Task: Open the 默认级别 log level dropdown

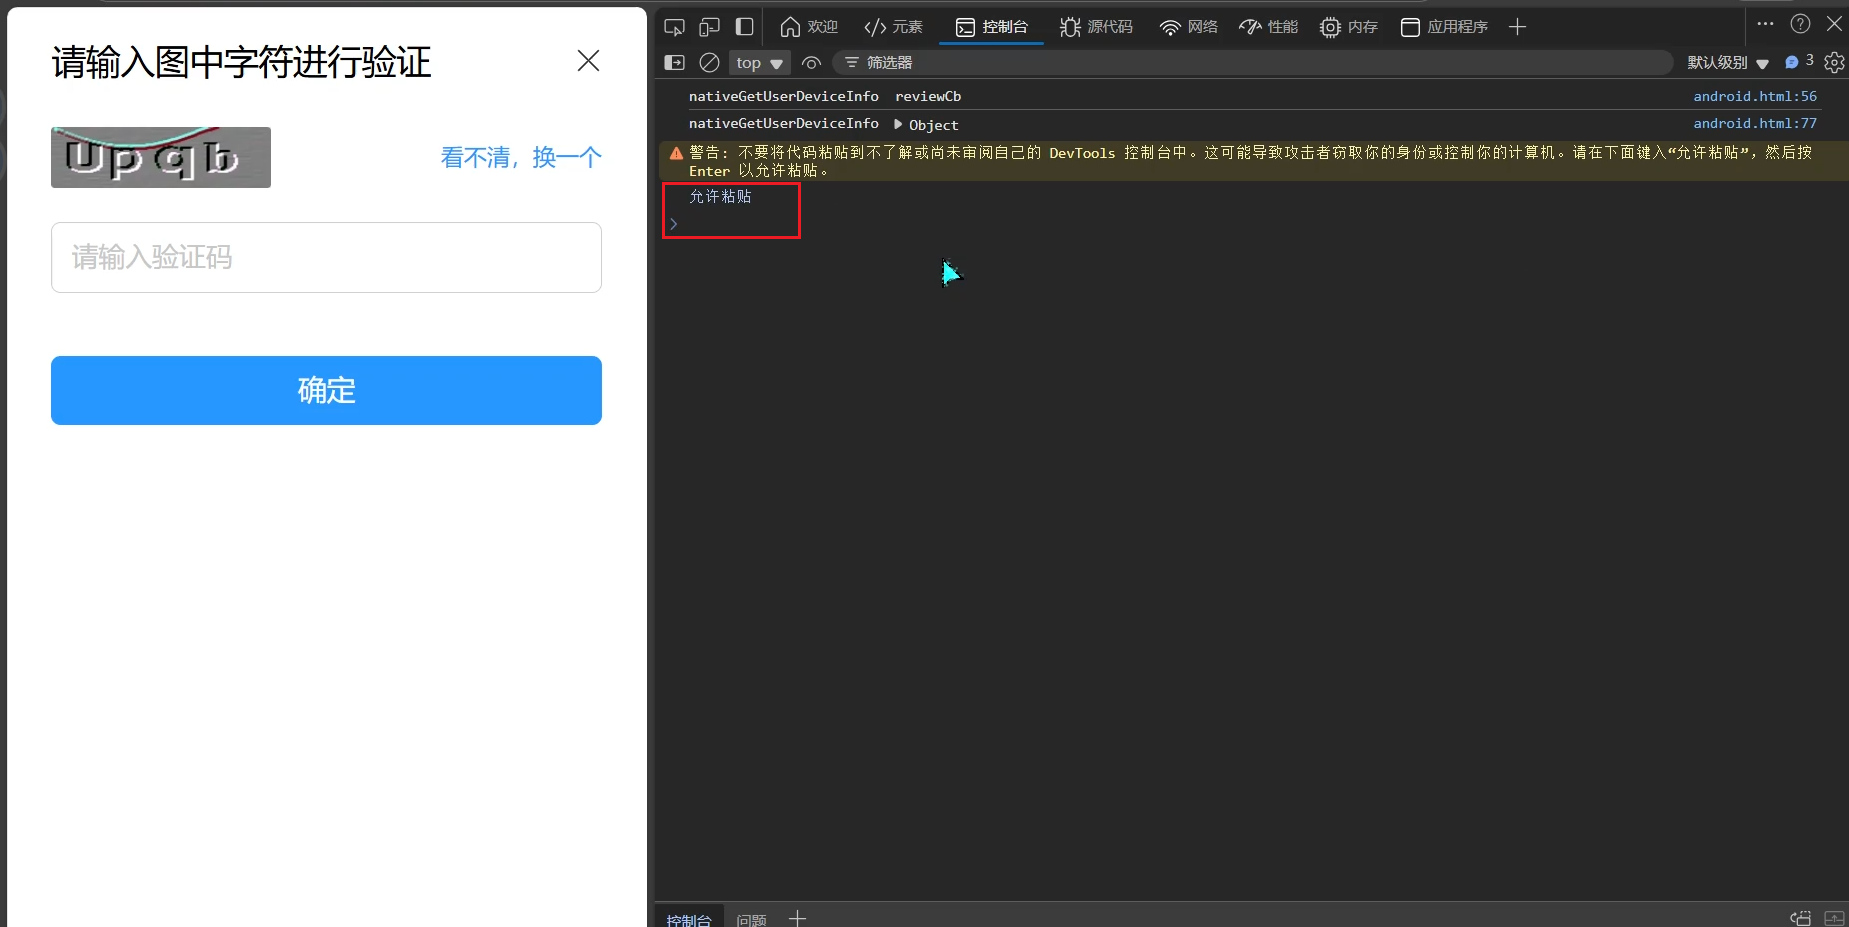Action: click(x=1727, y=63)
